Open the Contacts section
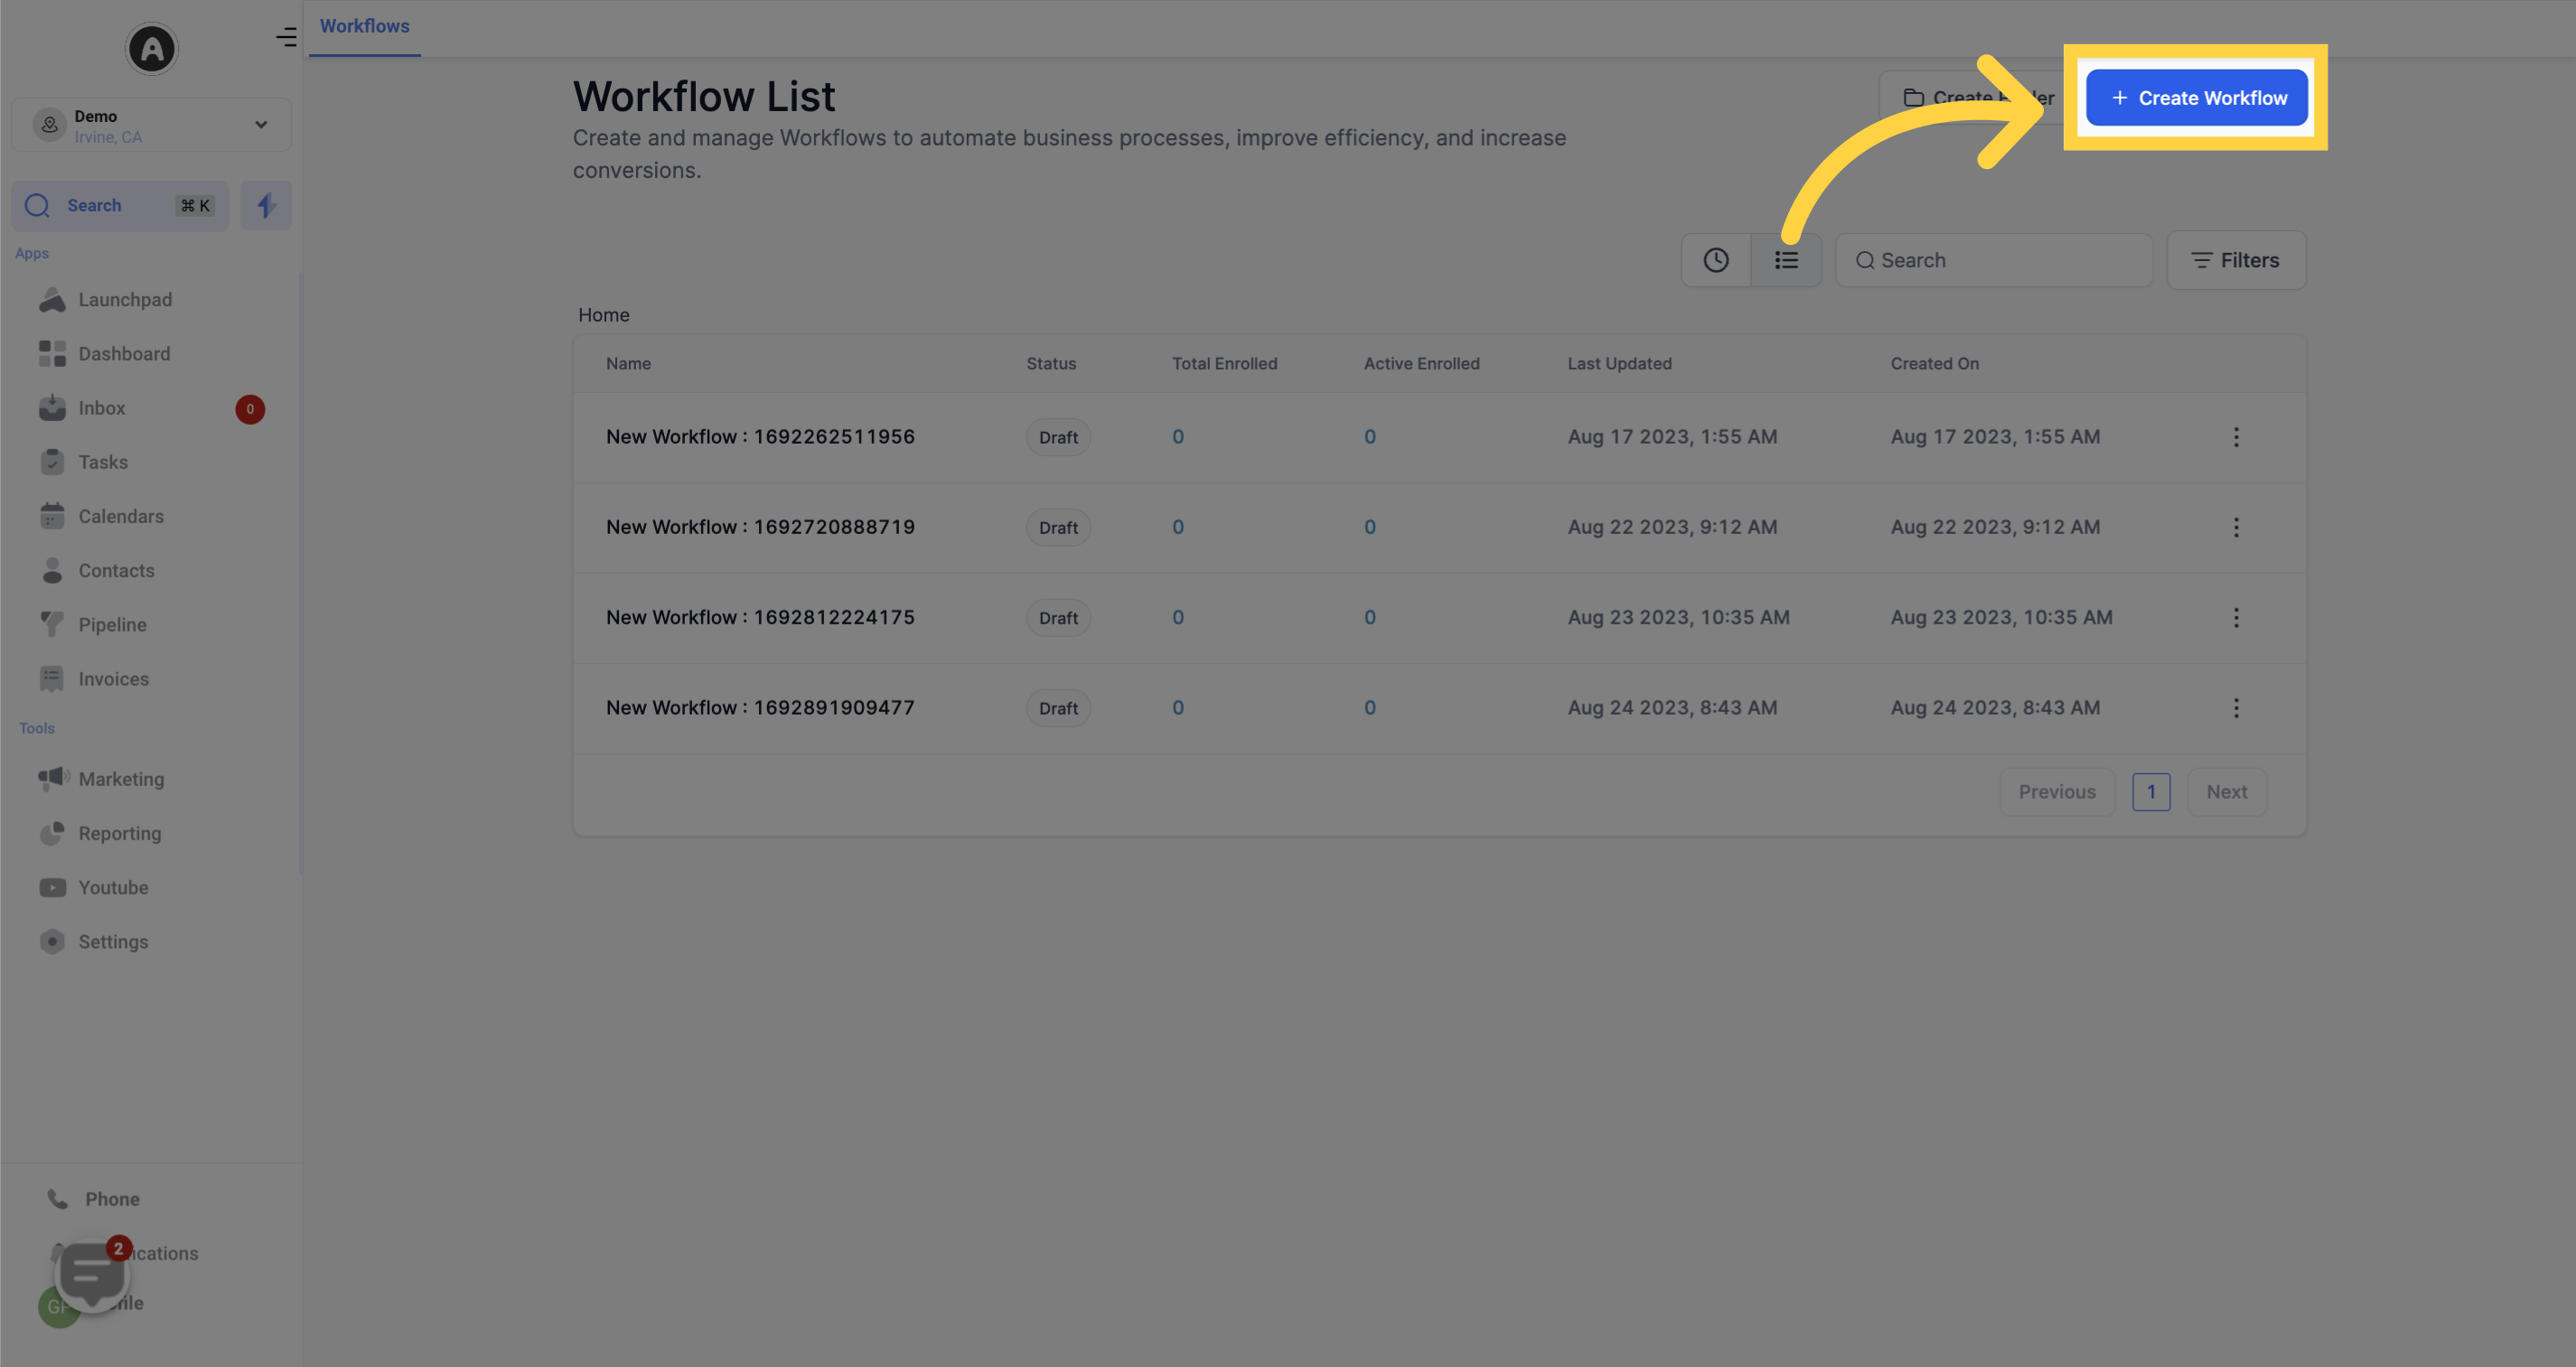2576x1367 pixels. pos(116,571)
